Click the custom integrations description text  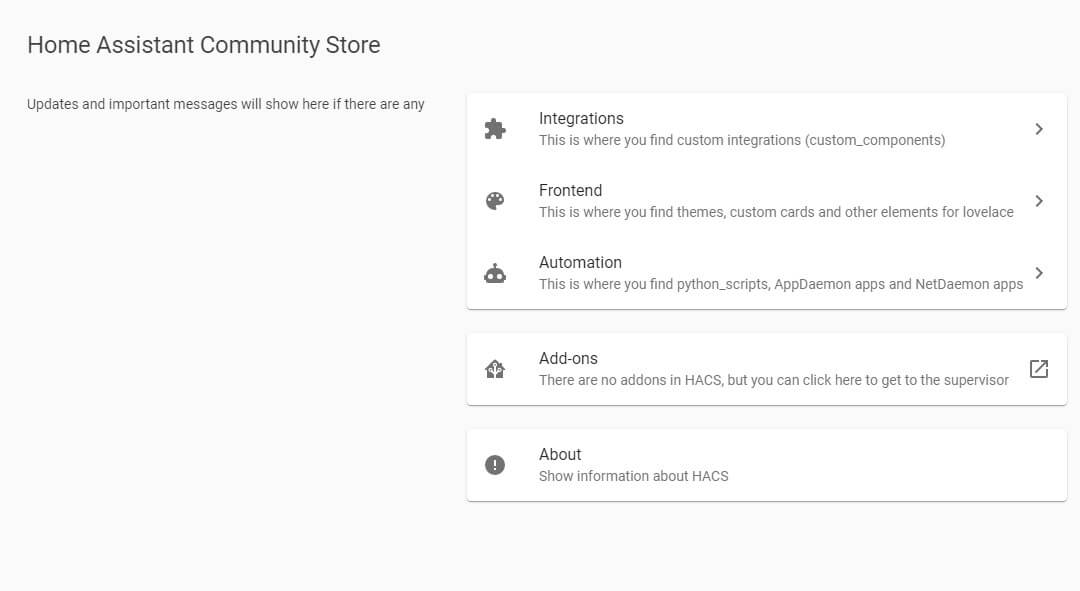pos(741,140)
